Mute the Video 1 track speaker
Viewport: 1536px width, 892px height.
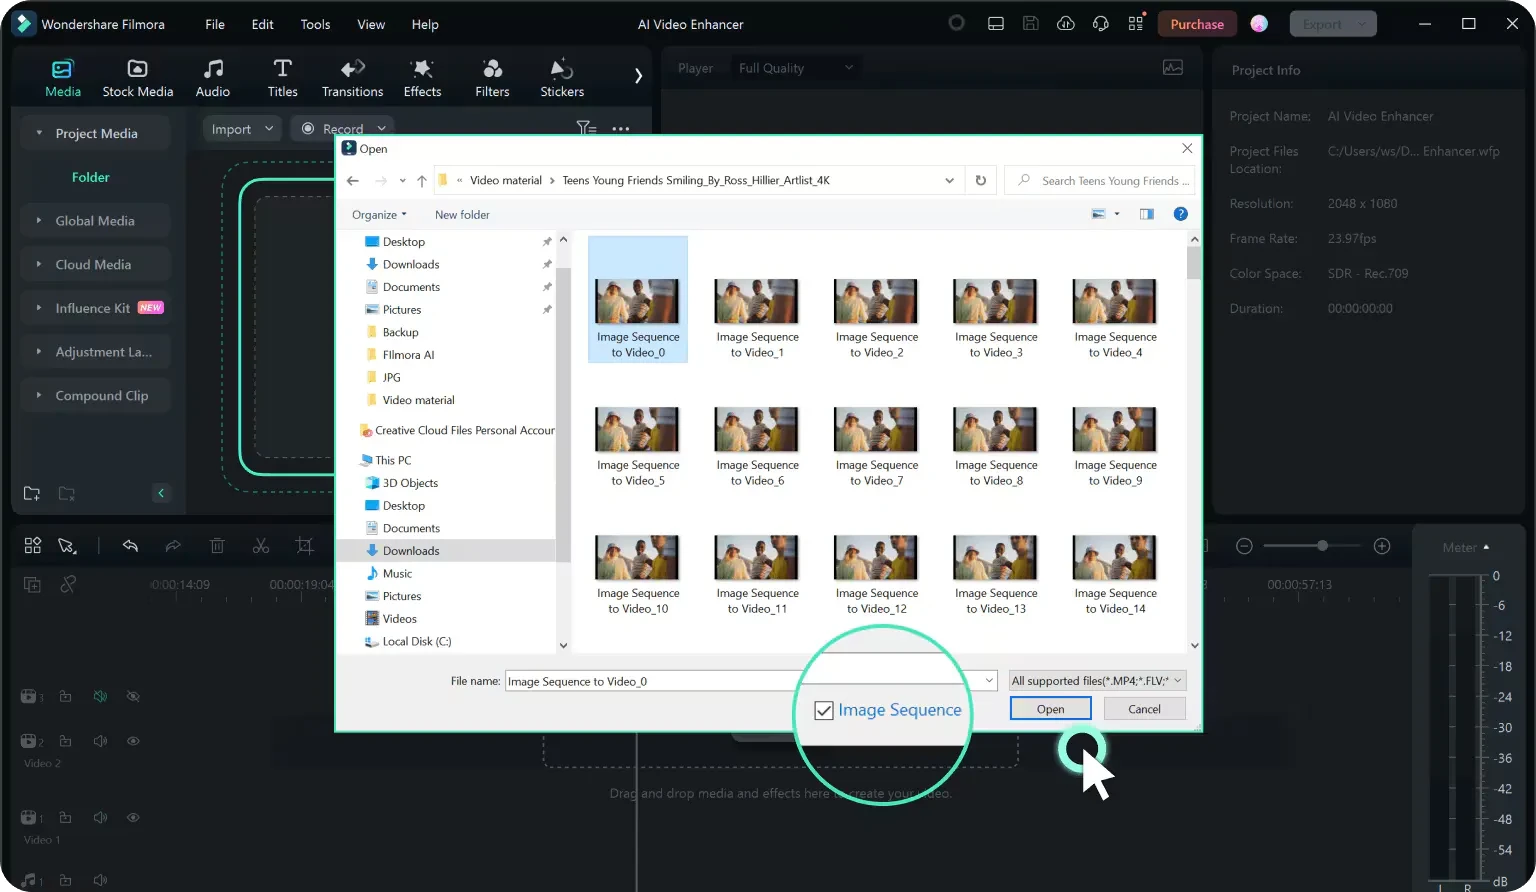point(100,818)
